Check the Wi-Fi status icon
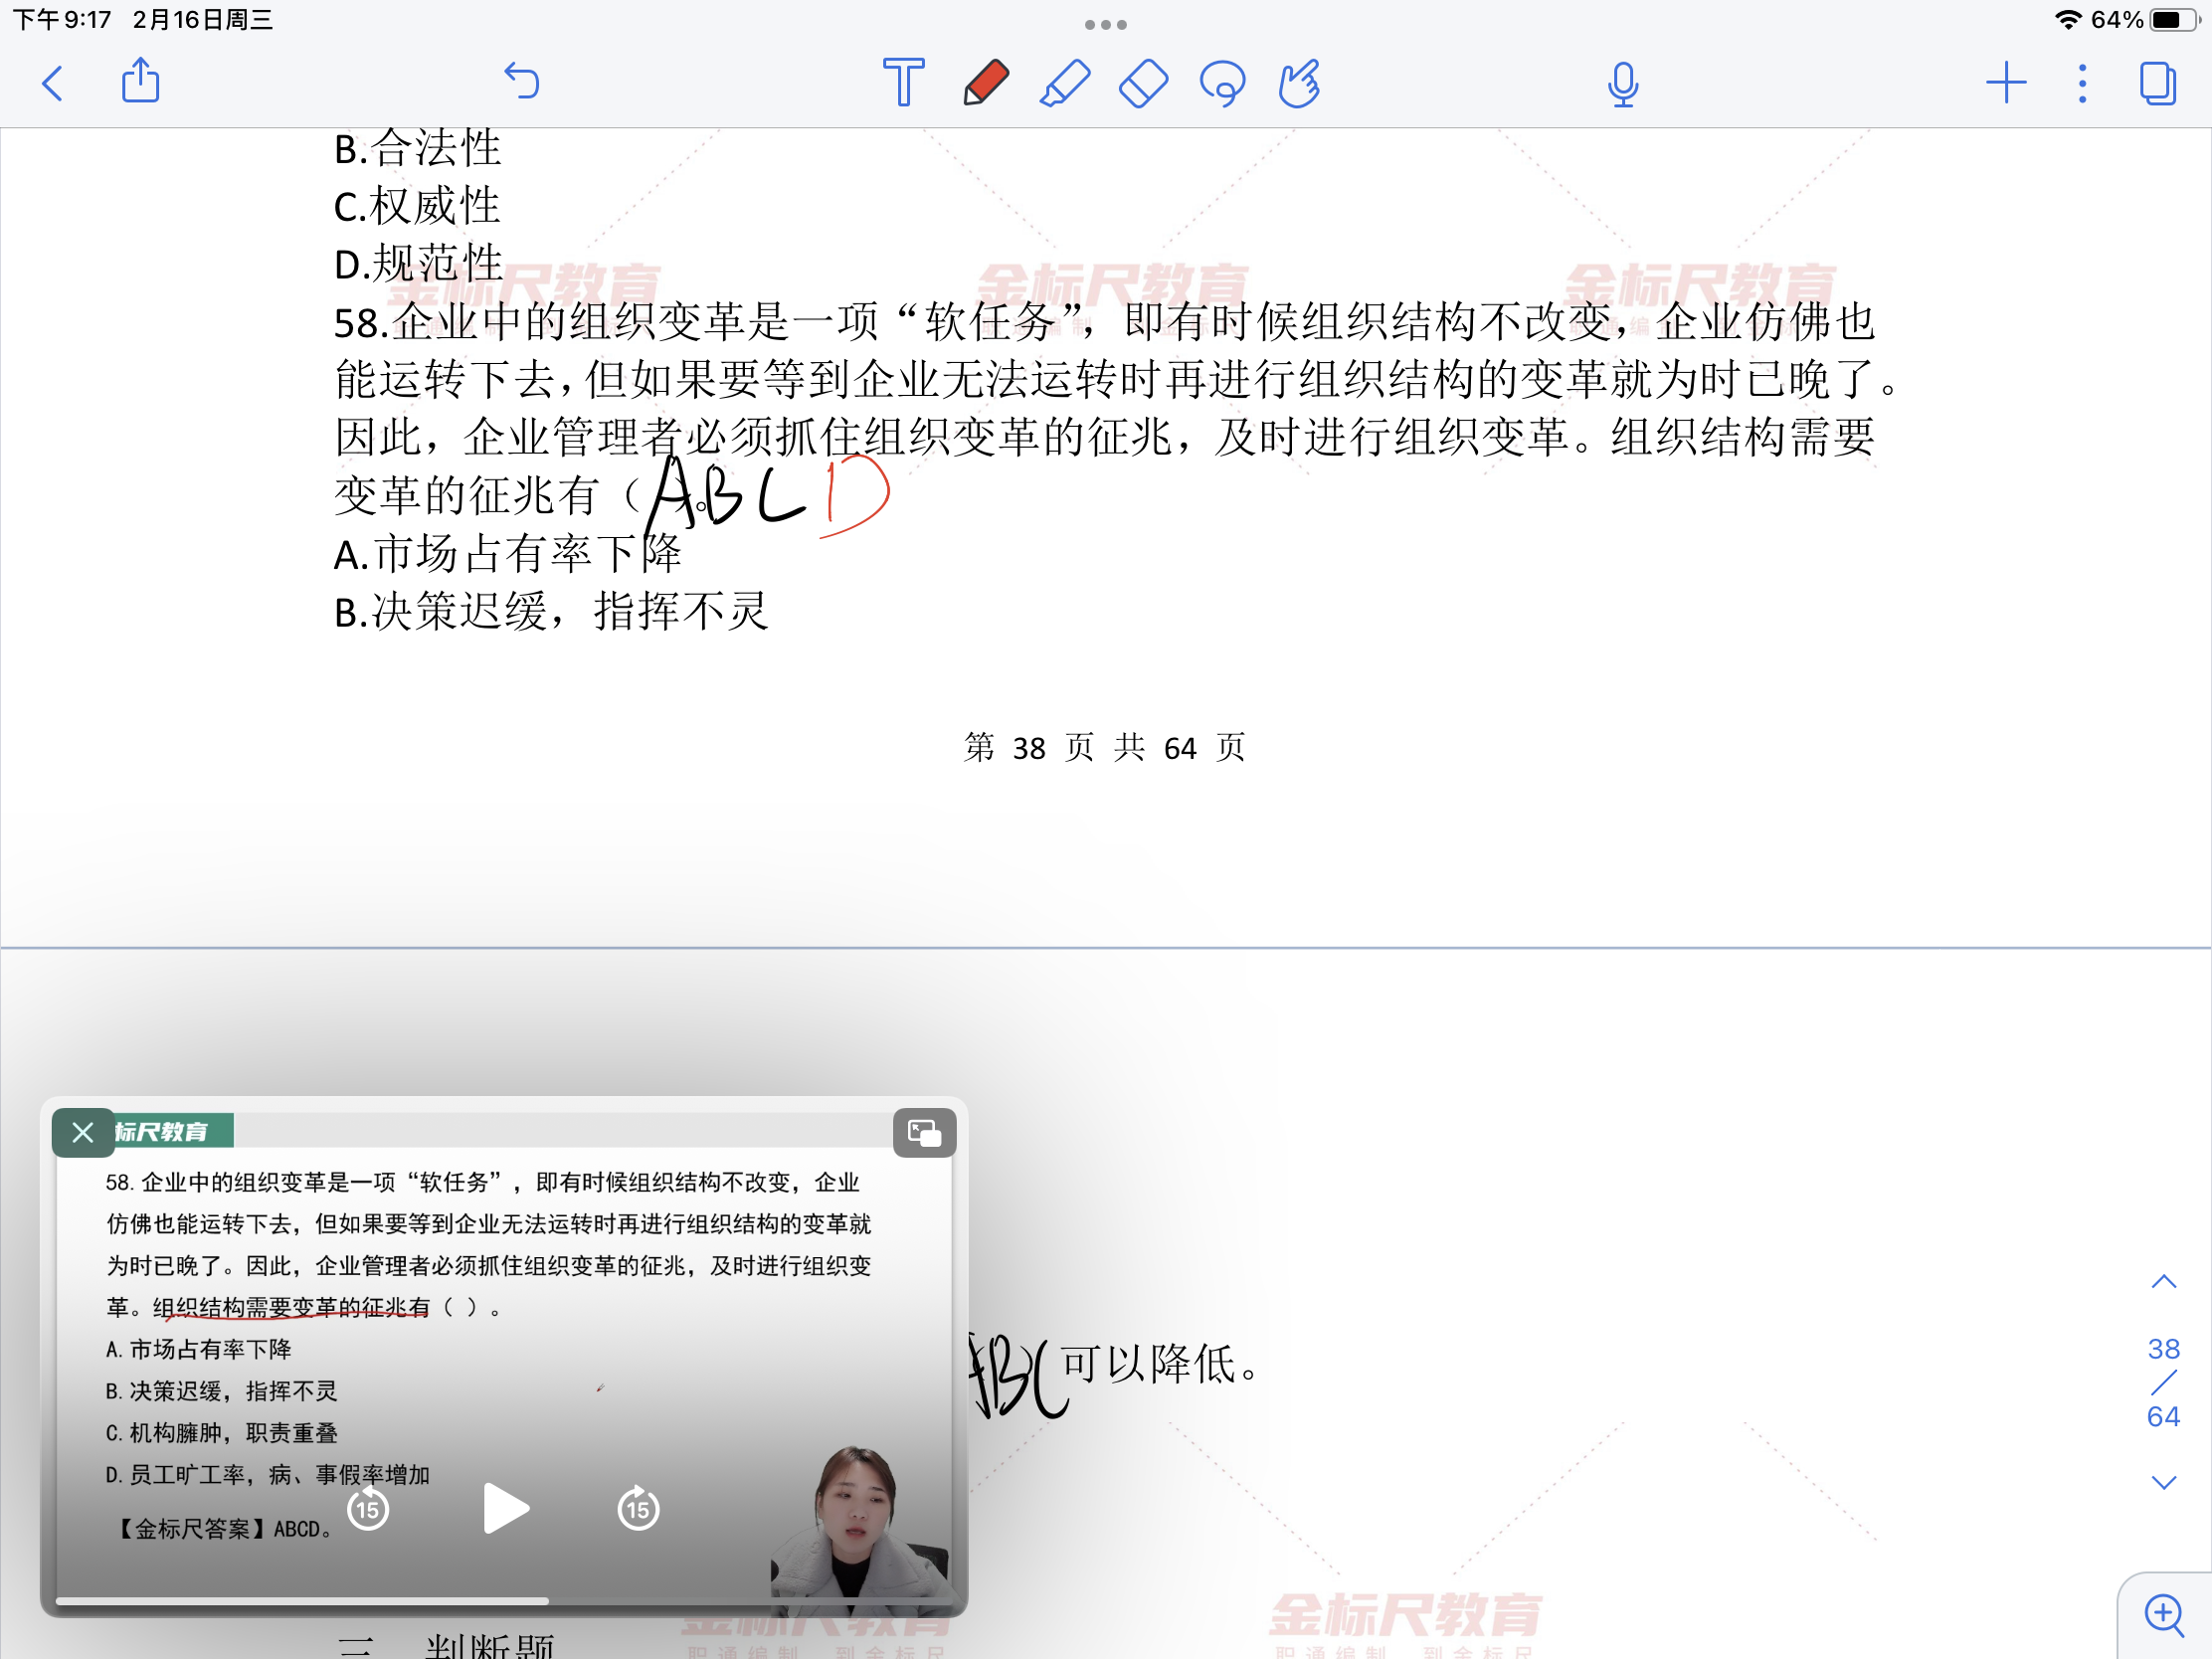Screen dimensions: 2212x1659 tap(2068, 20)
